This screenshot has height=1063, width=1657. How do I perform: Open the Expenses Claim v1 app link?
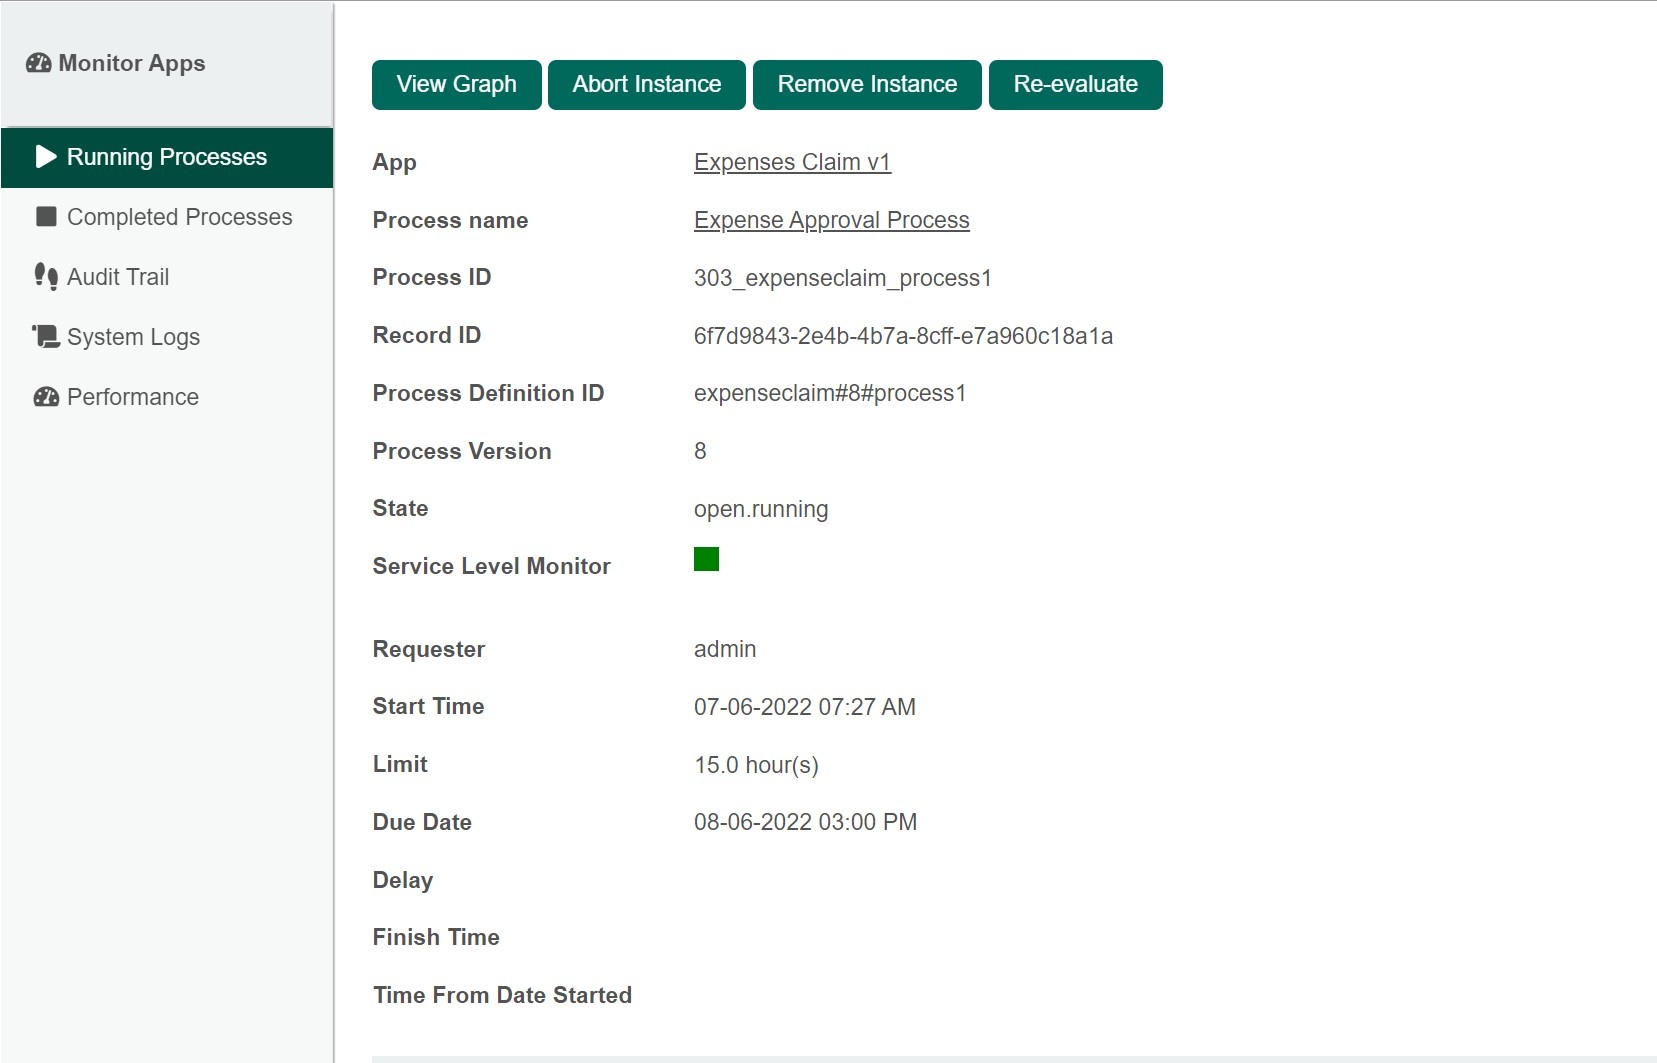[792, 162]
